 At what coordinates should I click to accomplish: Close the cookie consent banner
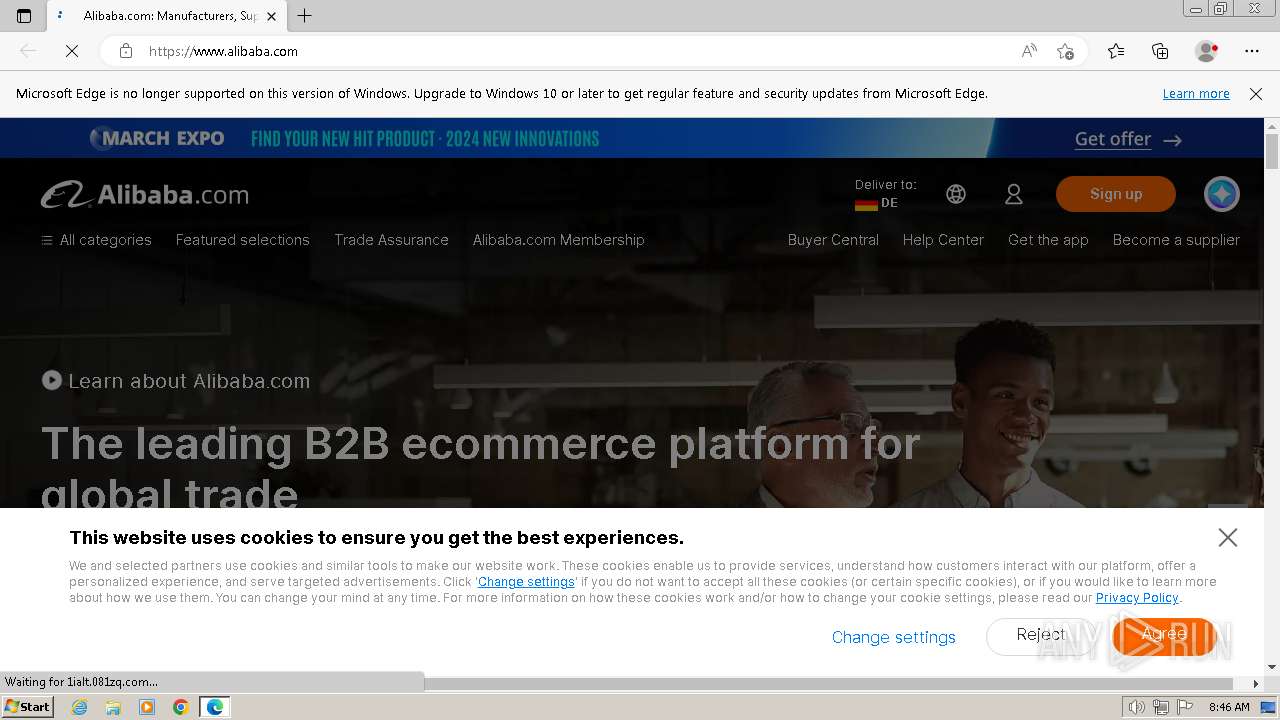point(1228,537)
